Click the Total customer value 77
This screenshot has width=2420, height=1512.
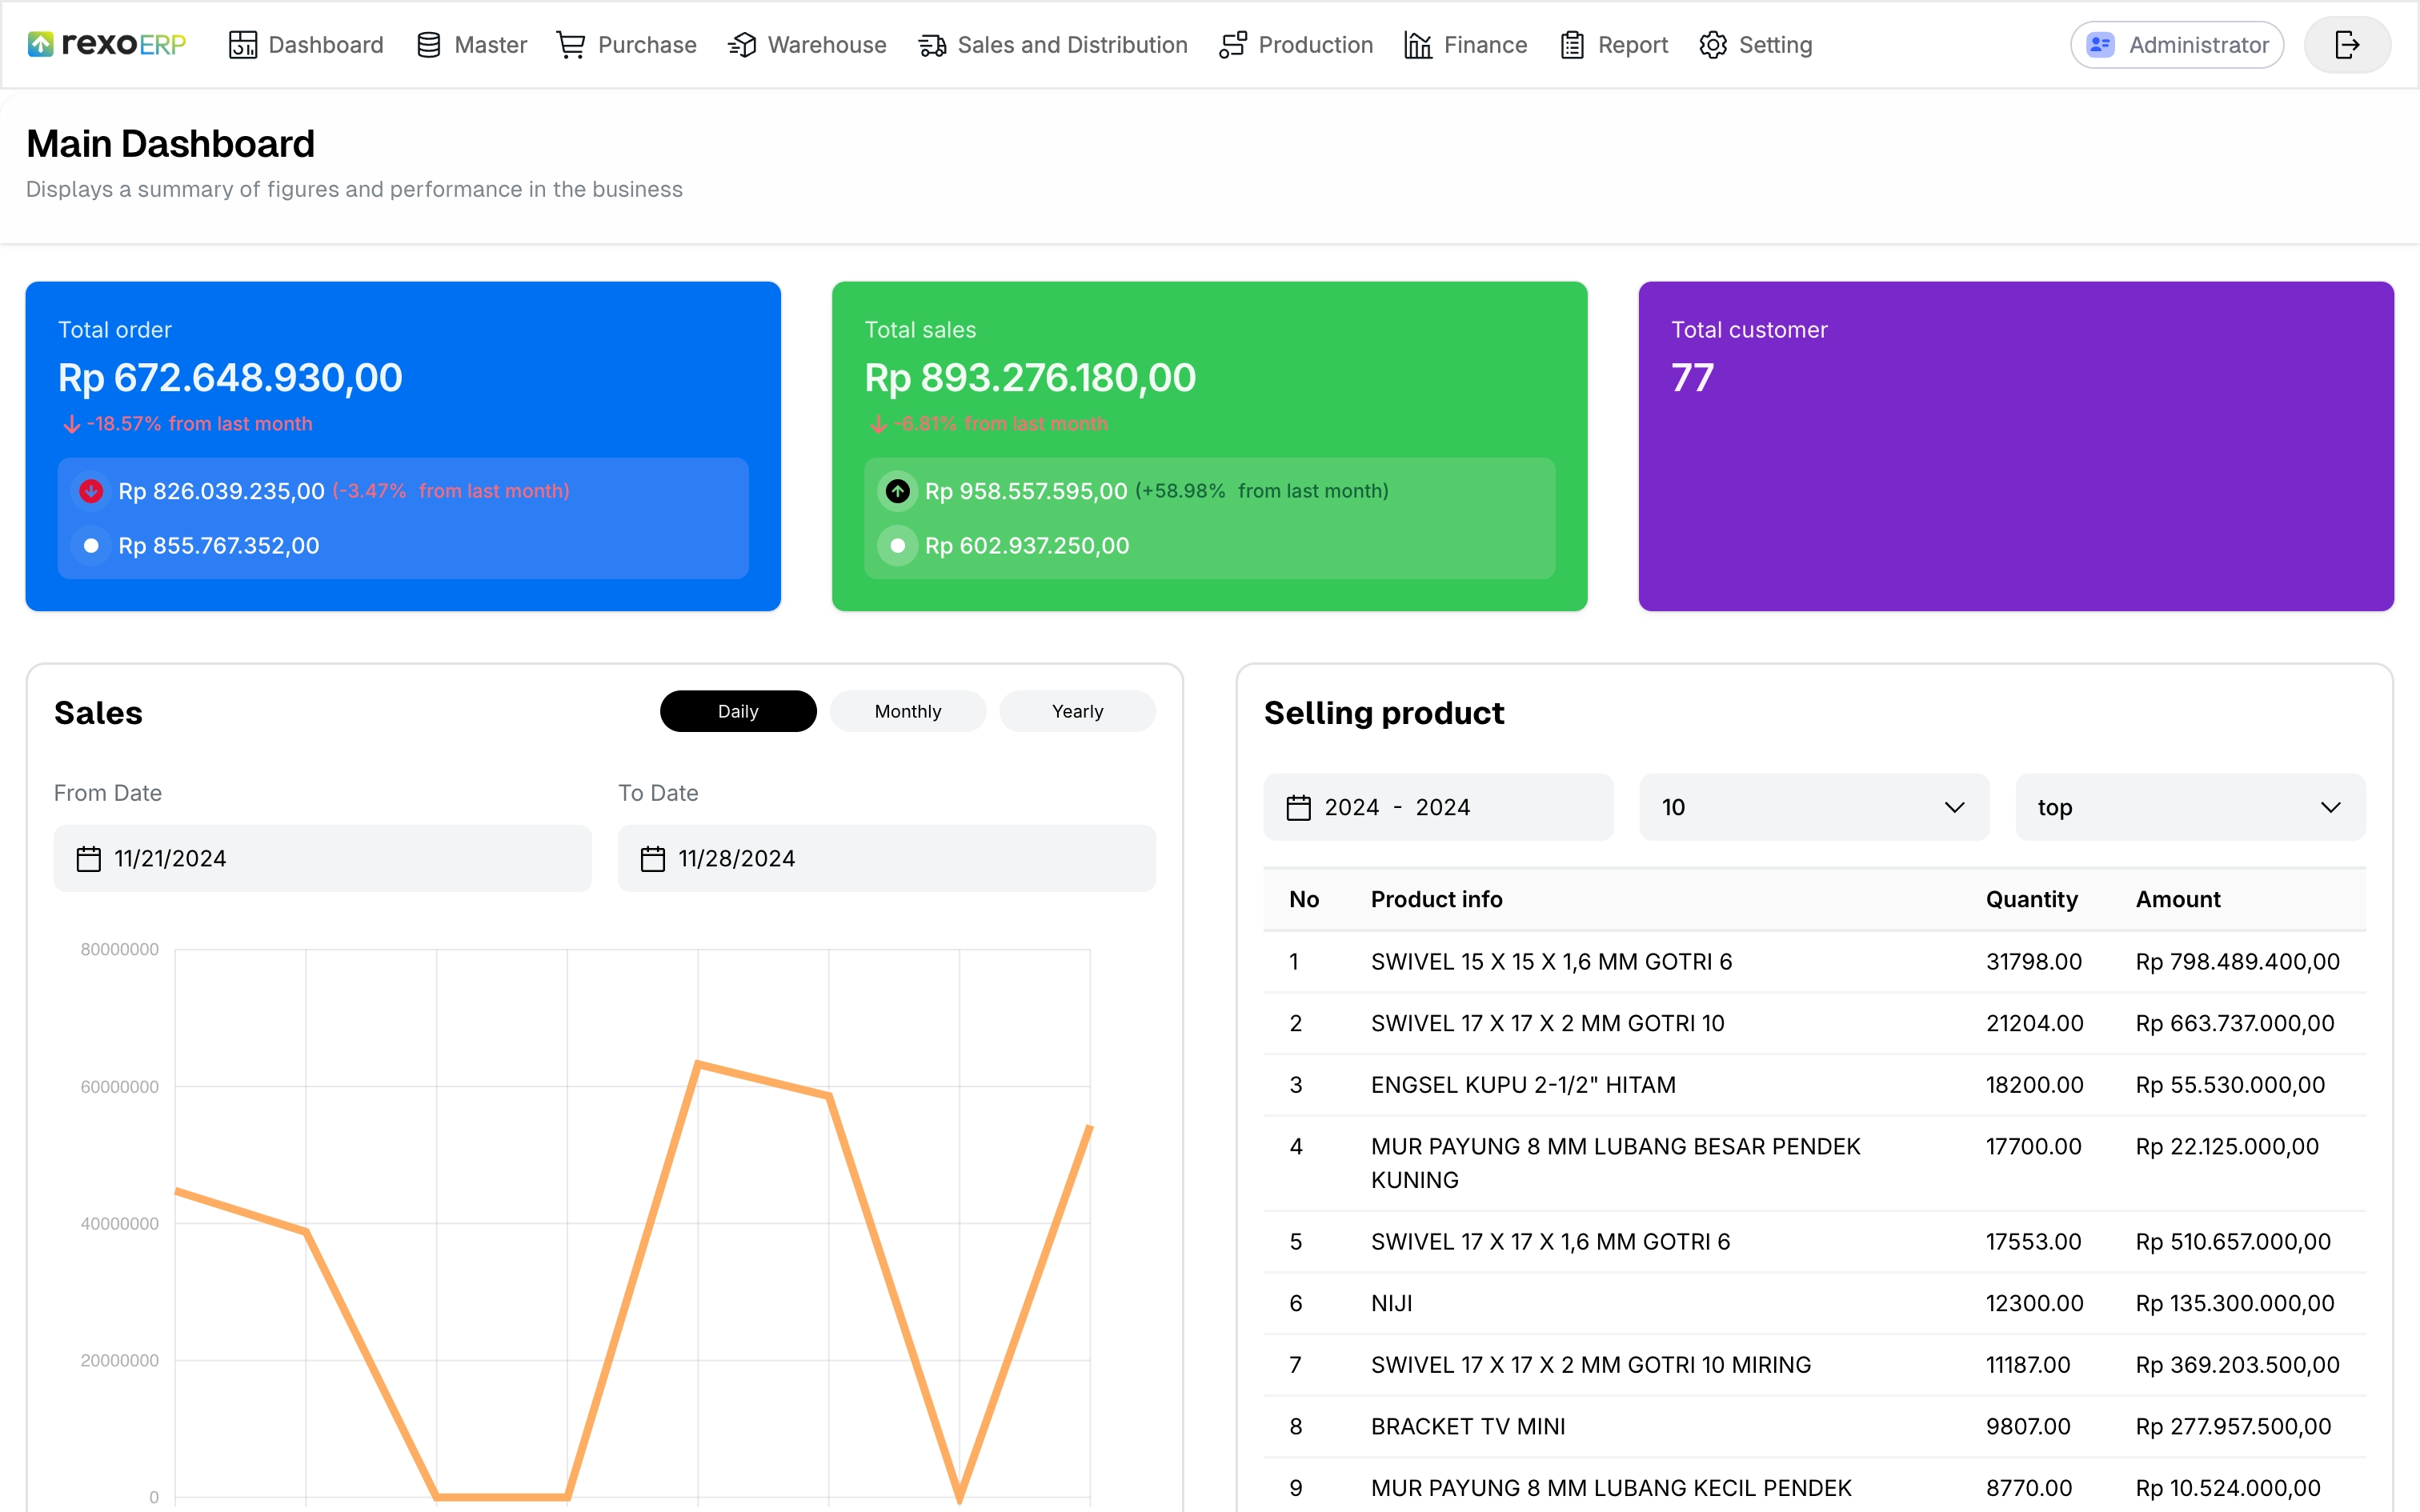(1692, 378)
